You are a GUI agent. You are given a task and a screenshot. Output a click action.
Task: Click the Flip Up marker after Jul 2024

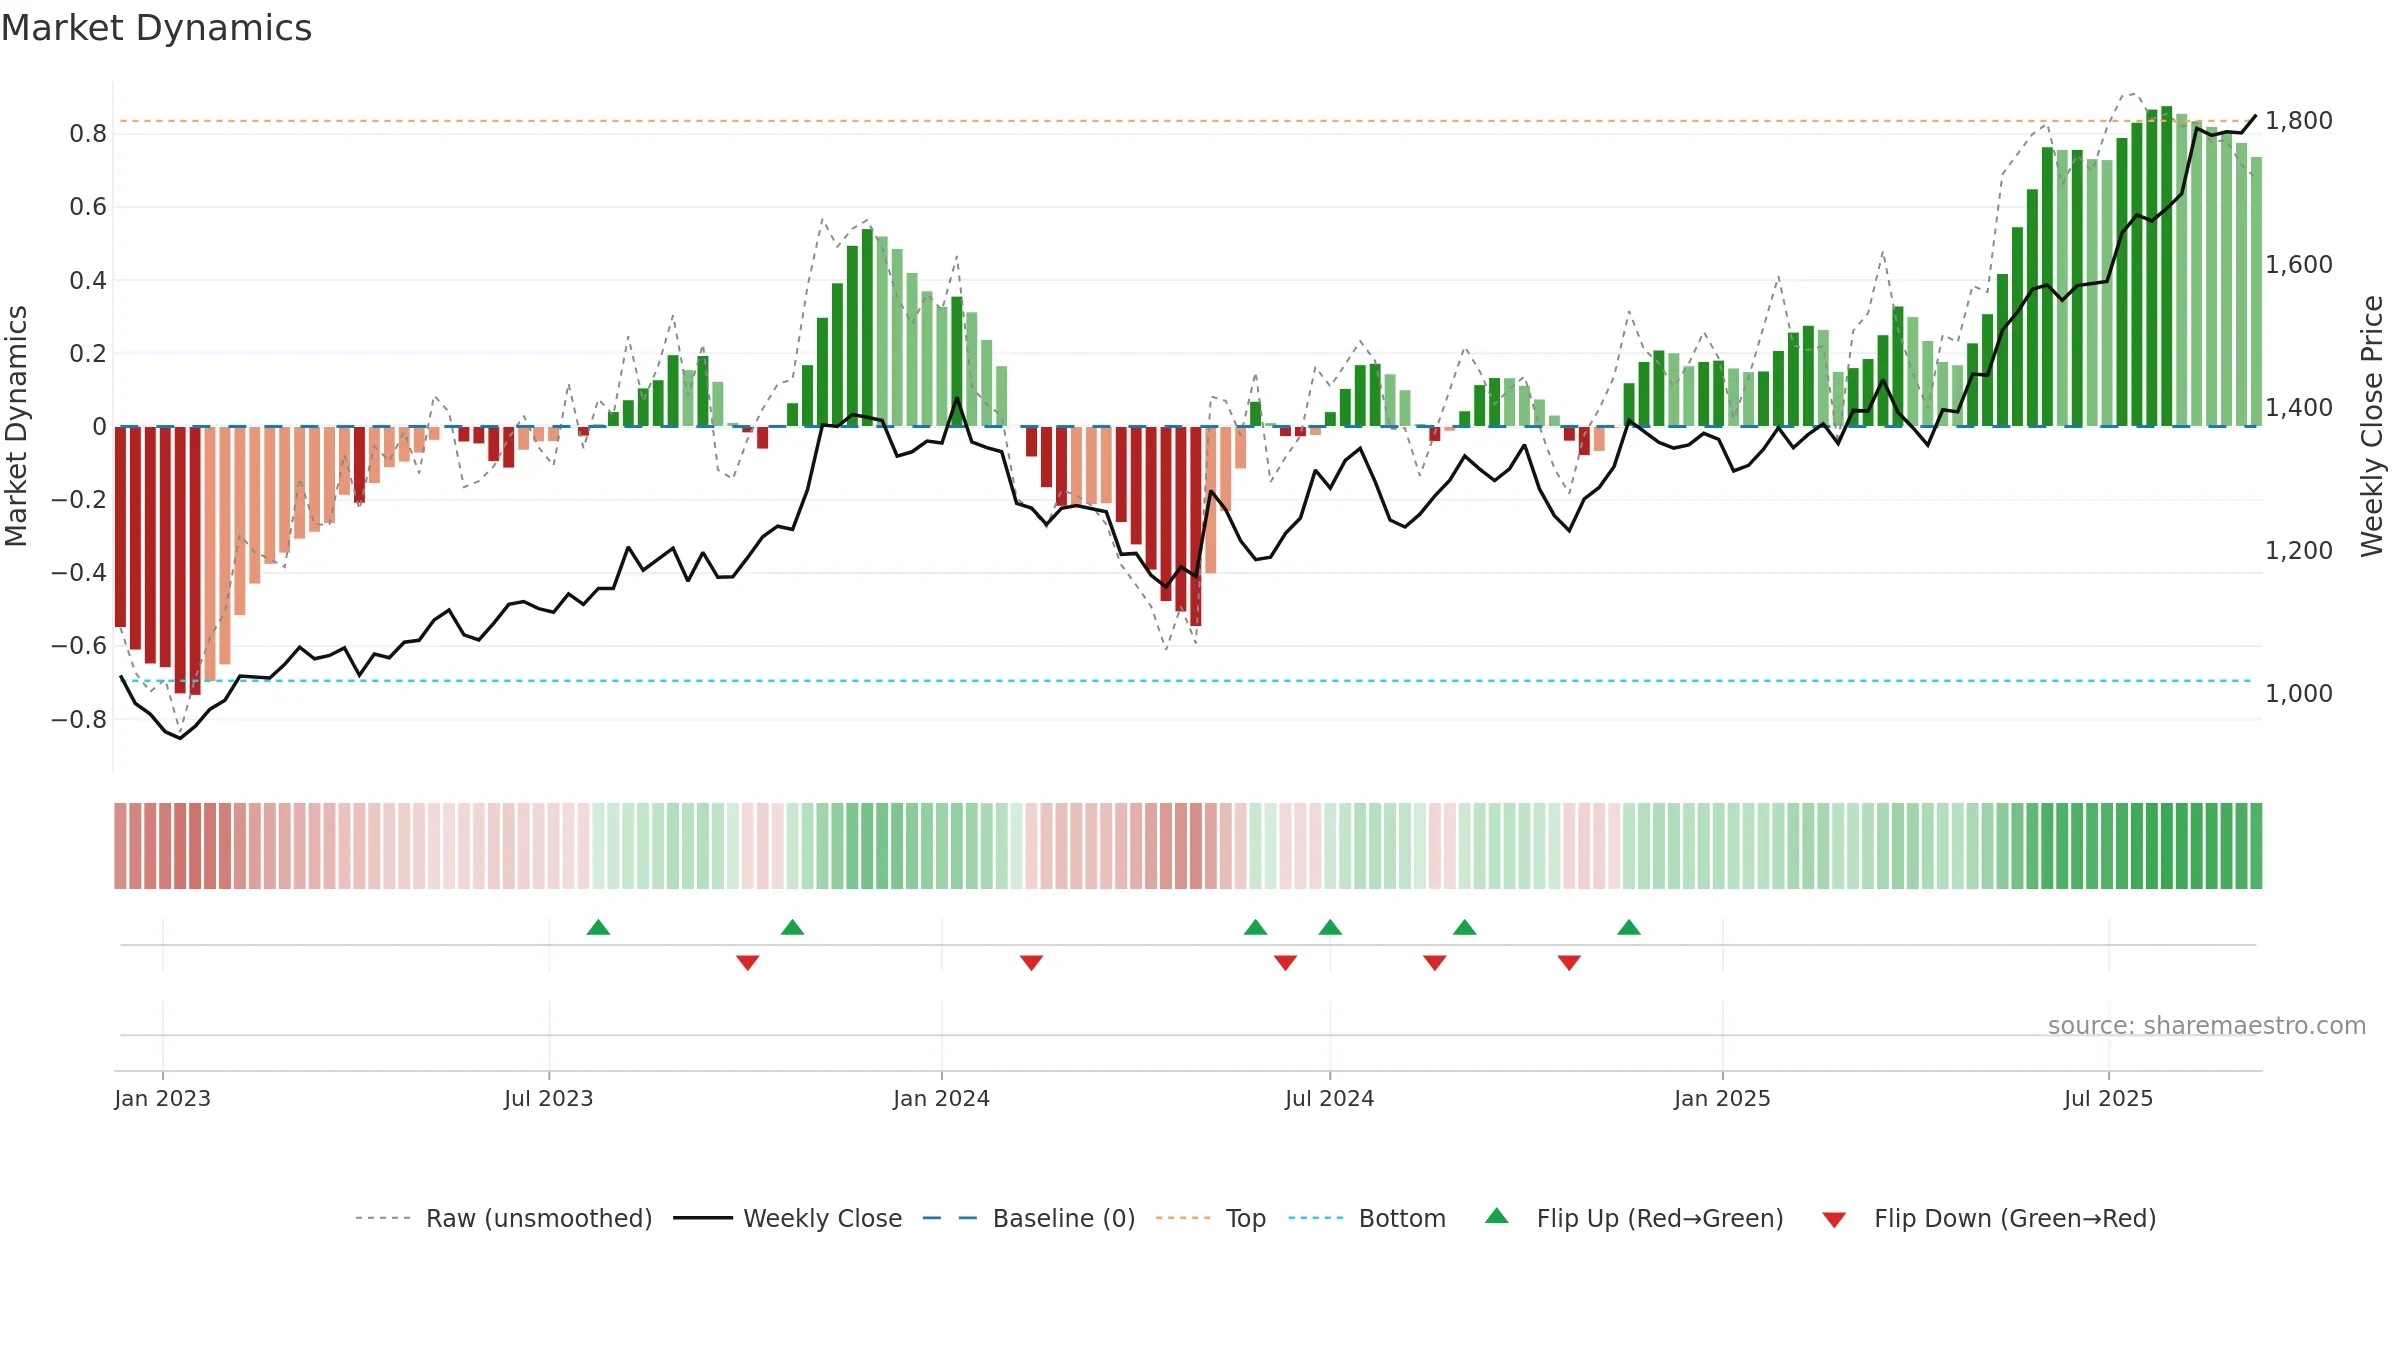(1464, 927)
